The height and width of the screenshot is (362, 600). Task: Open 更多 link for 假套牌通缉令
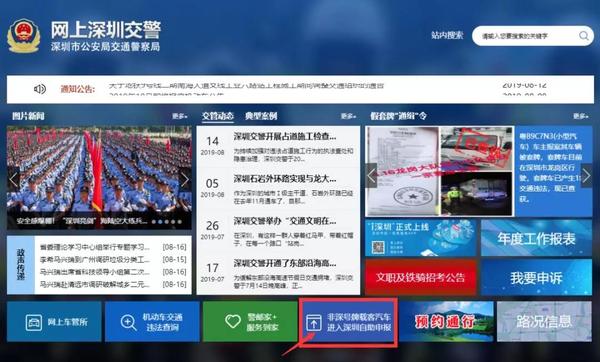click(580, 116)
